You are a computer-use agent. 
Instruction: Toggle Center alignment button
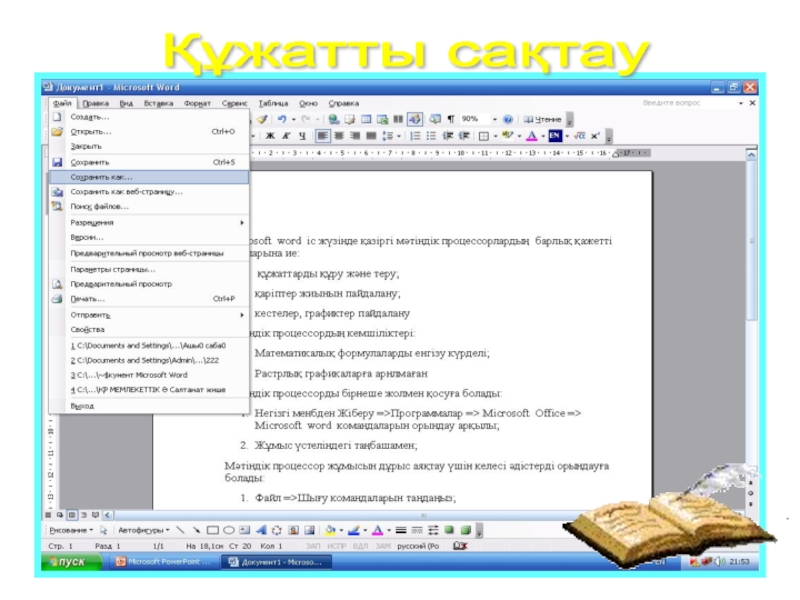point(339,136)
